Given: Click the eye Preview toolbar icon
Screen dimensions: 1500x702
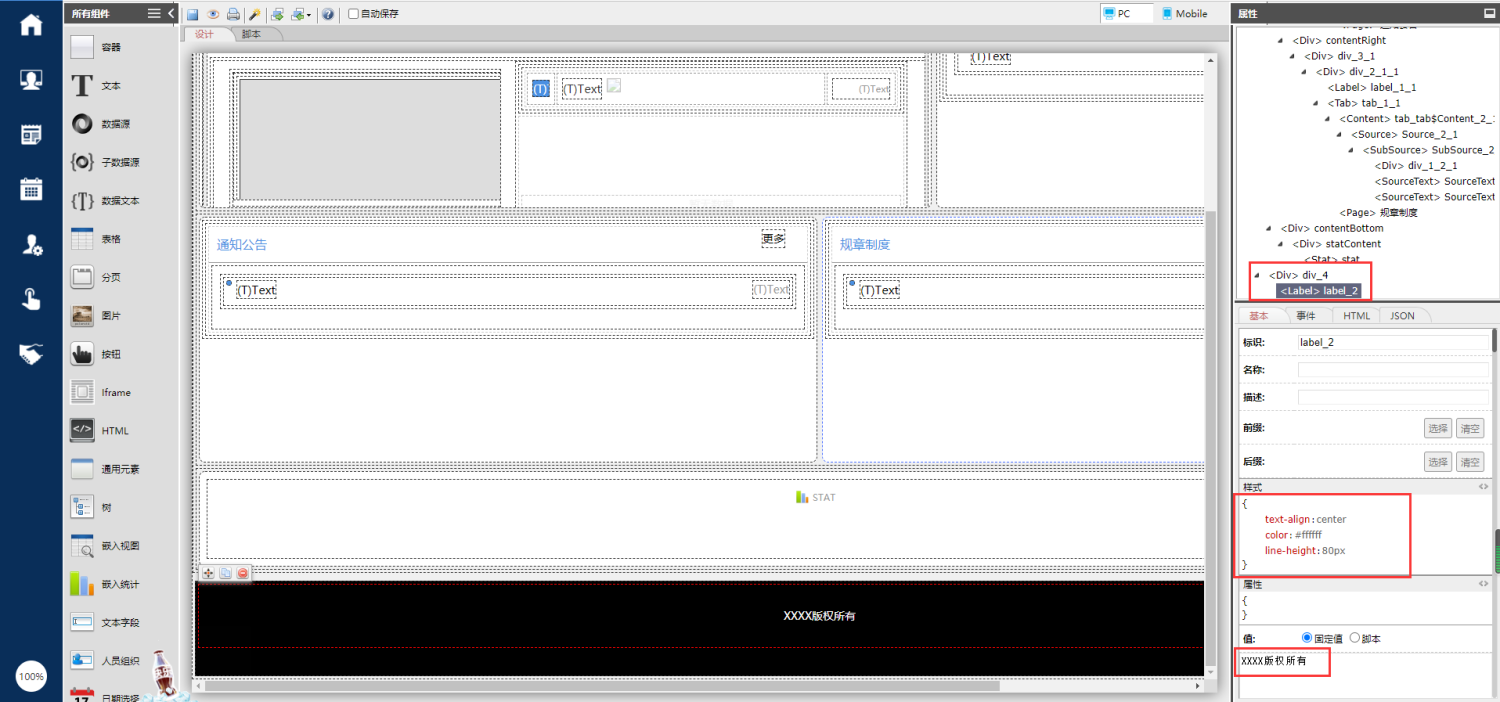Looking at the screenshot, I should [213, 14].
